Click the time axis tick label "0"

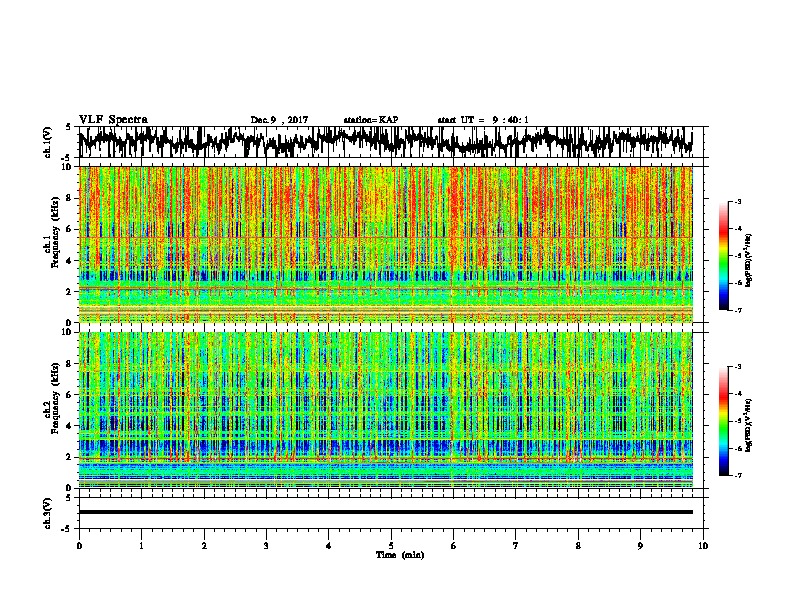coord(79,546)
